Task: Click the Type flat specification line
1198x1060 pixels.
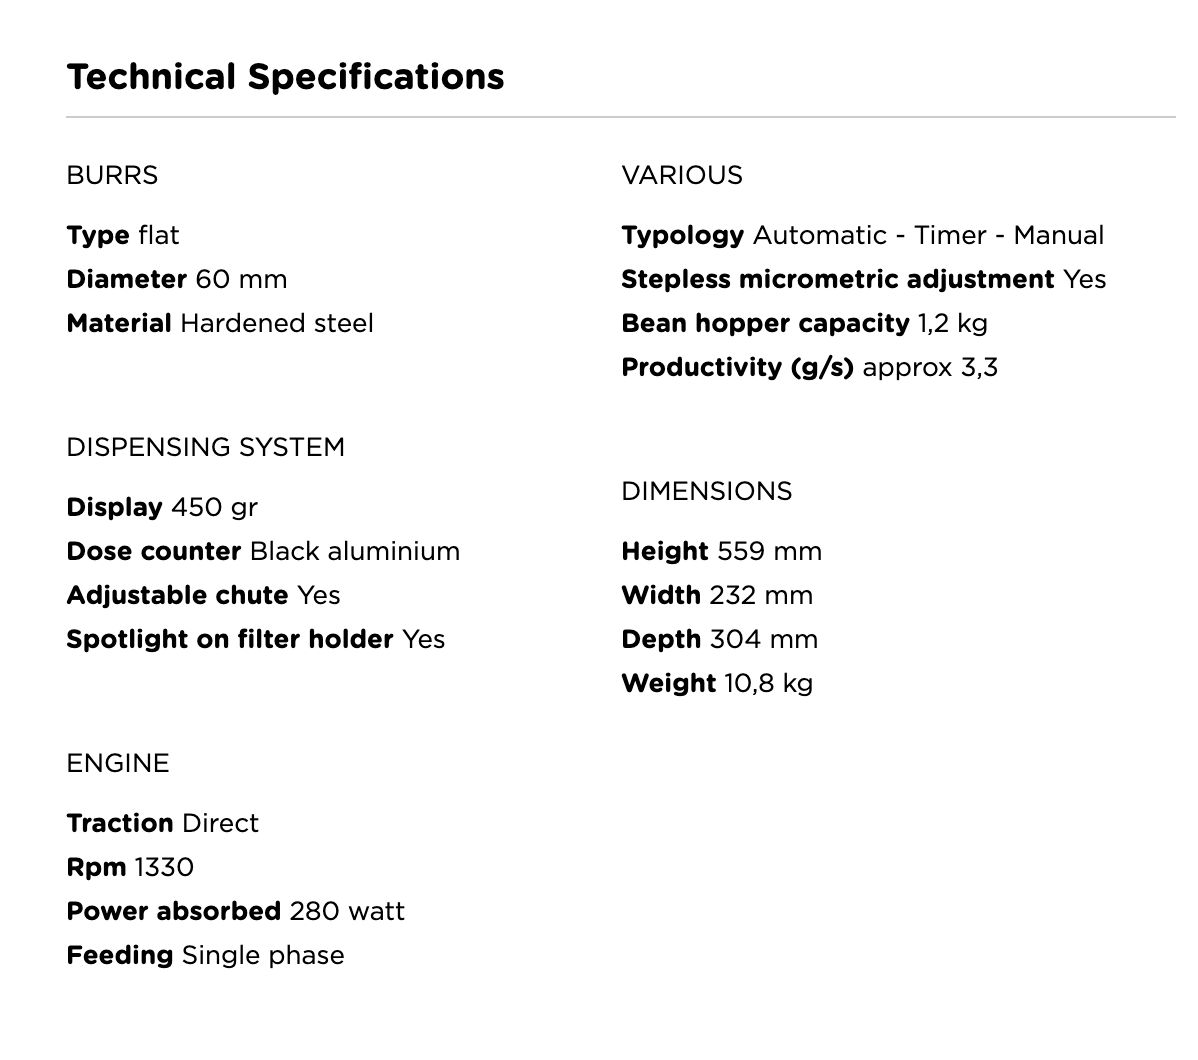Action: point(123,235)
